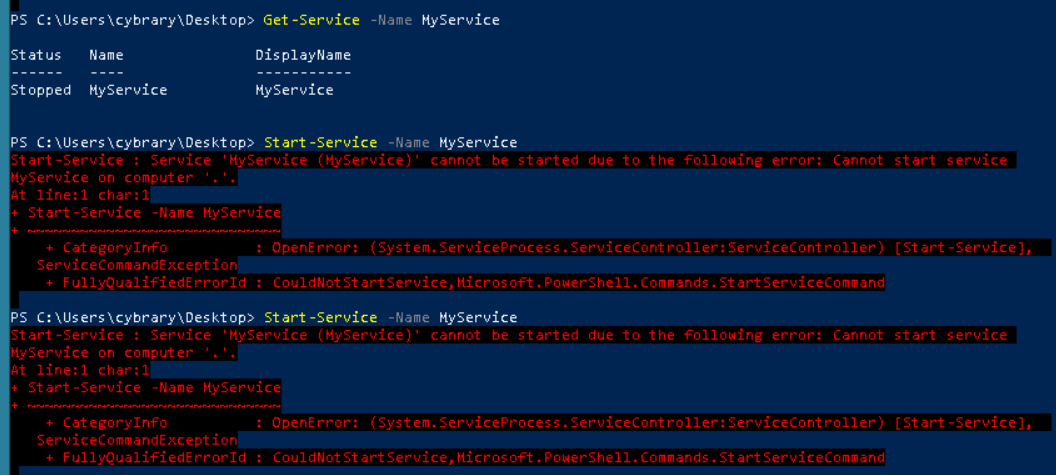The image size is (1056, 475).
Task: Click the first ServiceCommandException text
Action: 137,265
